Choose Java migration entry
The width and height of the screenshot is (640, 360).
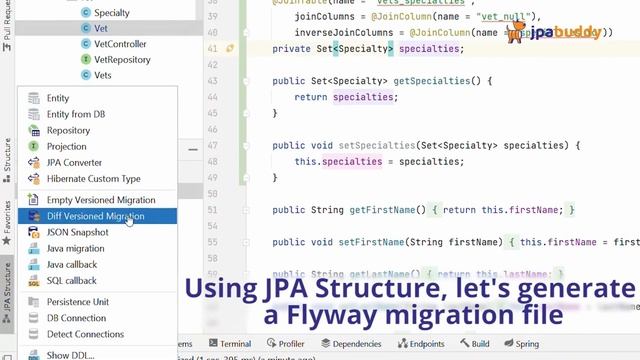(x=98, y=248)
